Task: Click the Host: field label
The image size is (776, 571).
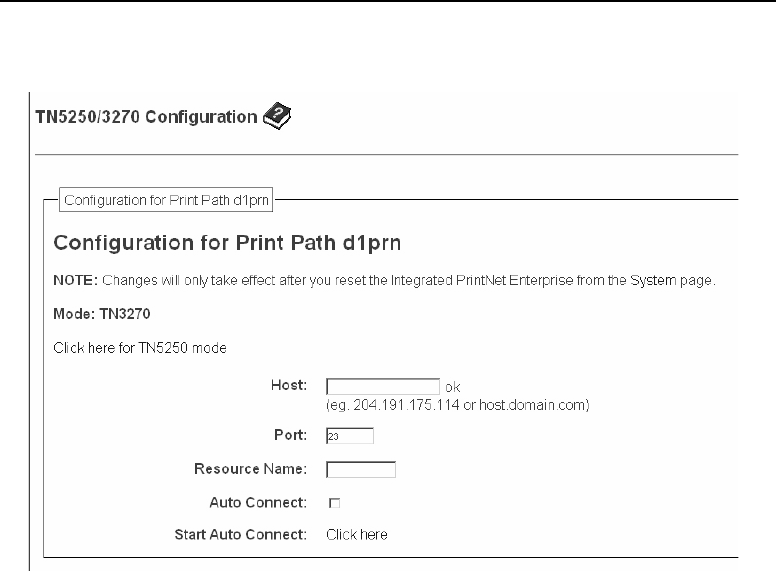Action: [x=287, y=386]
